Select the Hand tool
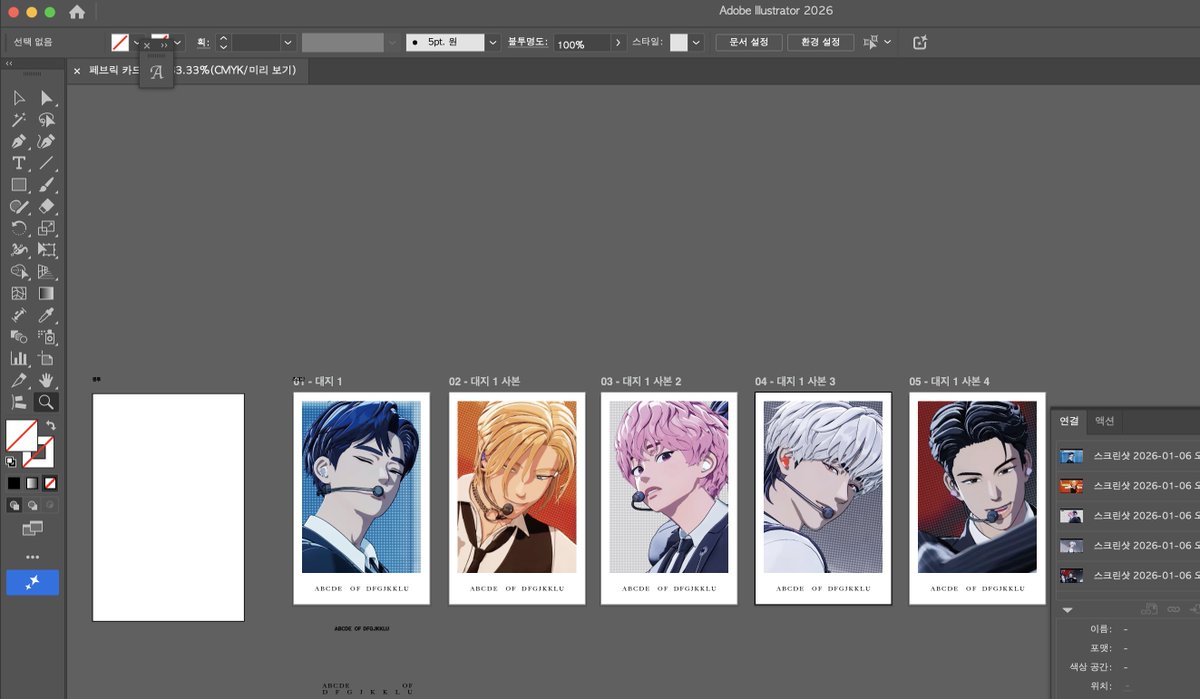 point(46,380)
